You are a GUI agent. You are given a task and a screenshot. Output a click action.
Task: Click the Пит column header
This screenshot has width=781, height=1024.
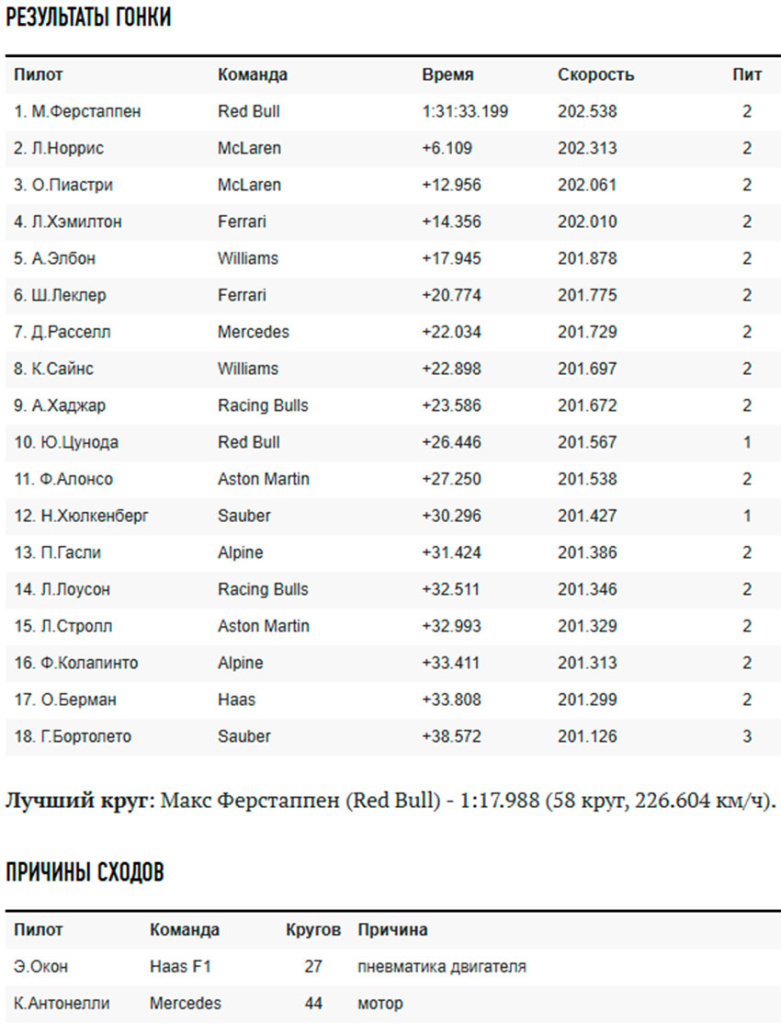pos(746,74)
